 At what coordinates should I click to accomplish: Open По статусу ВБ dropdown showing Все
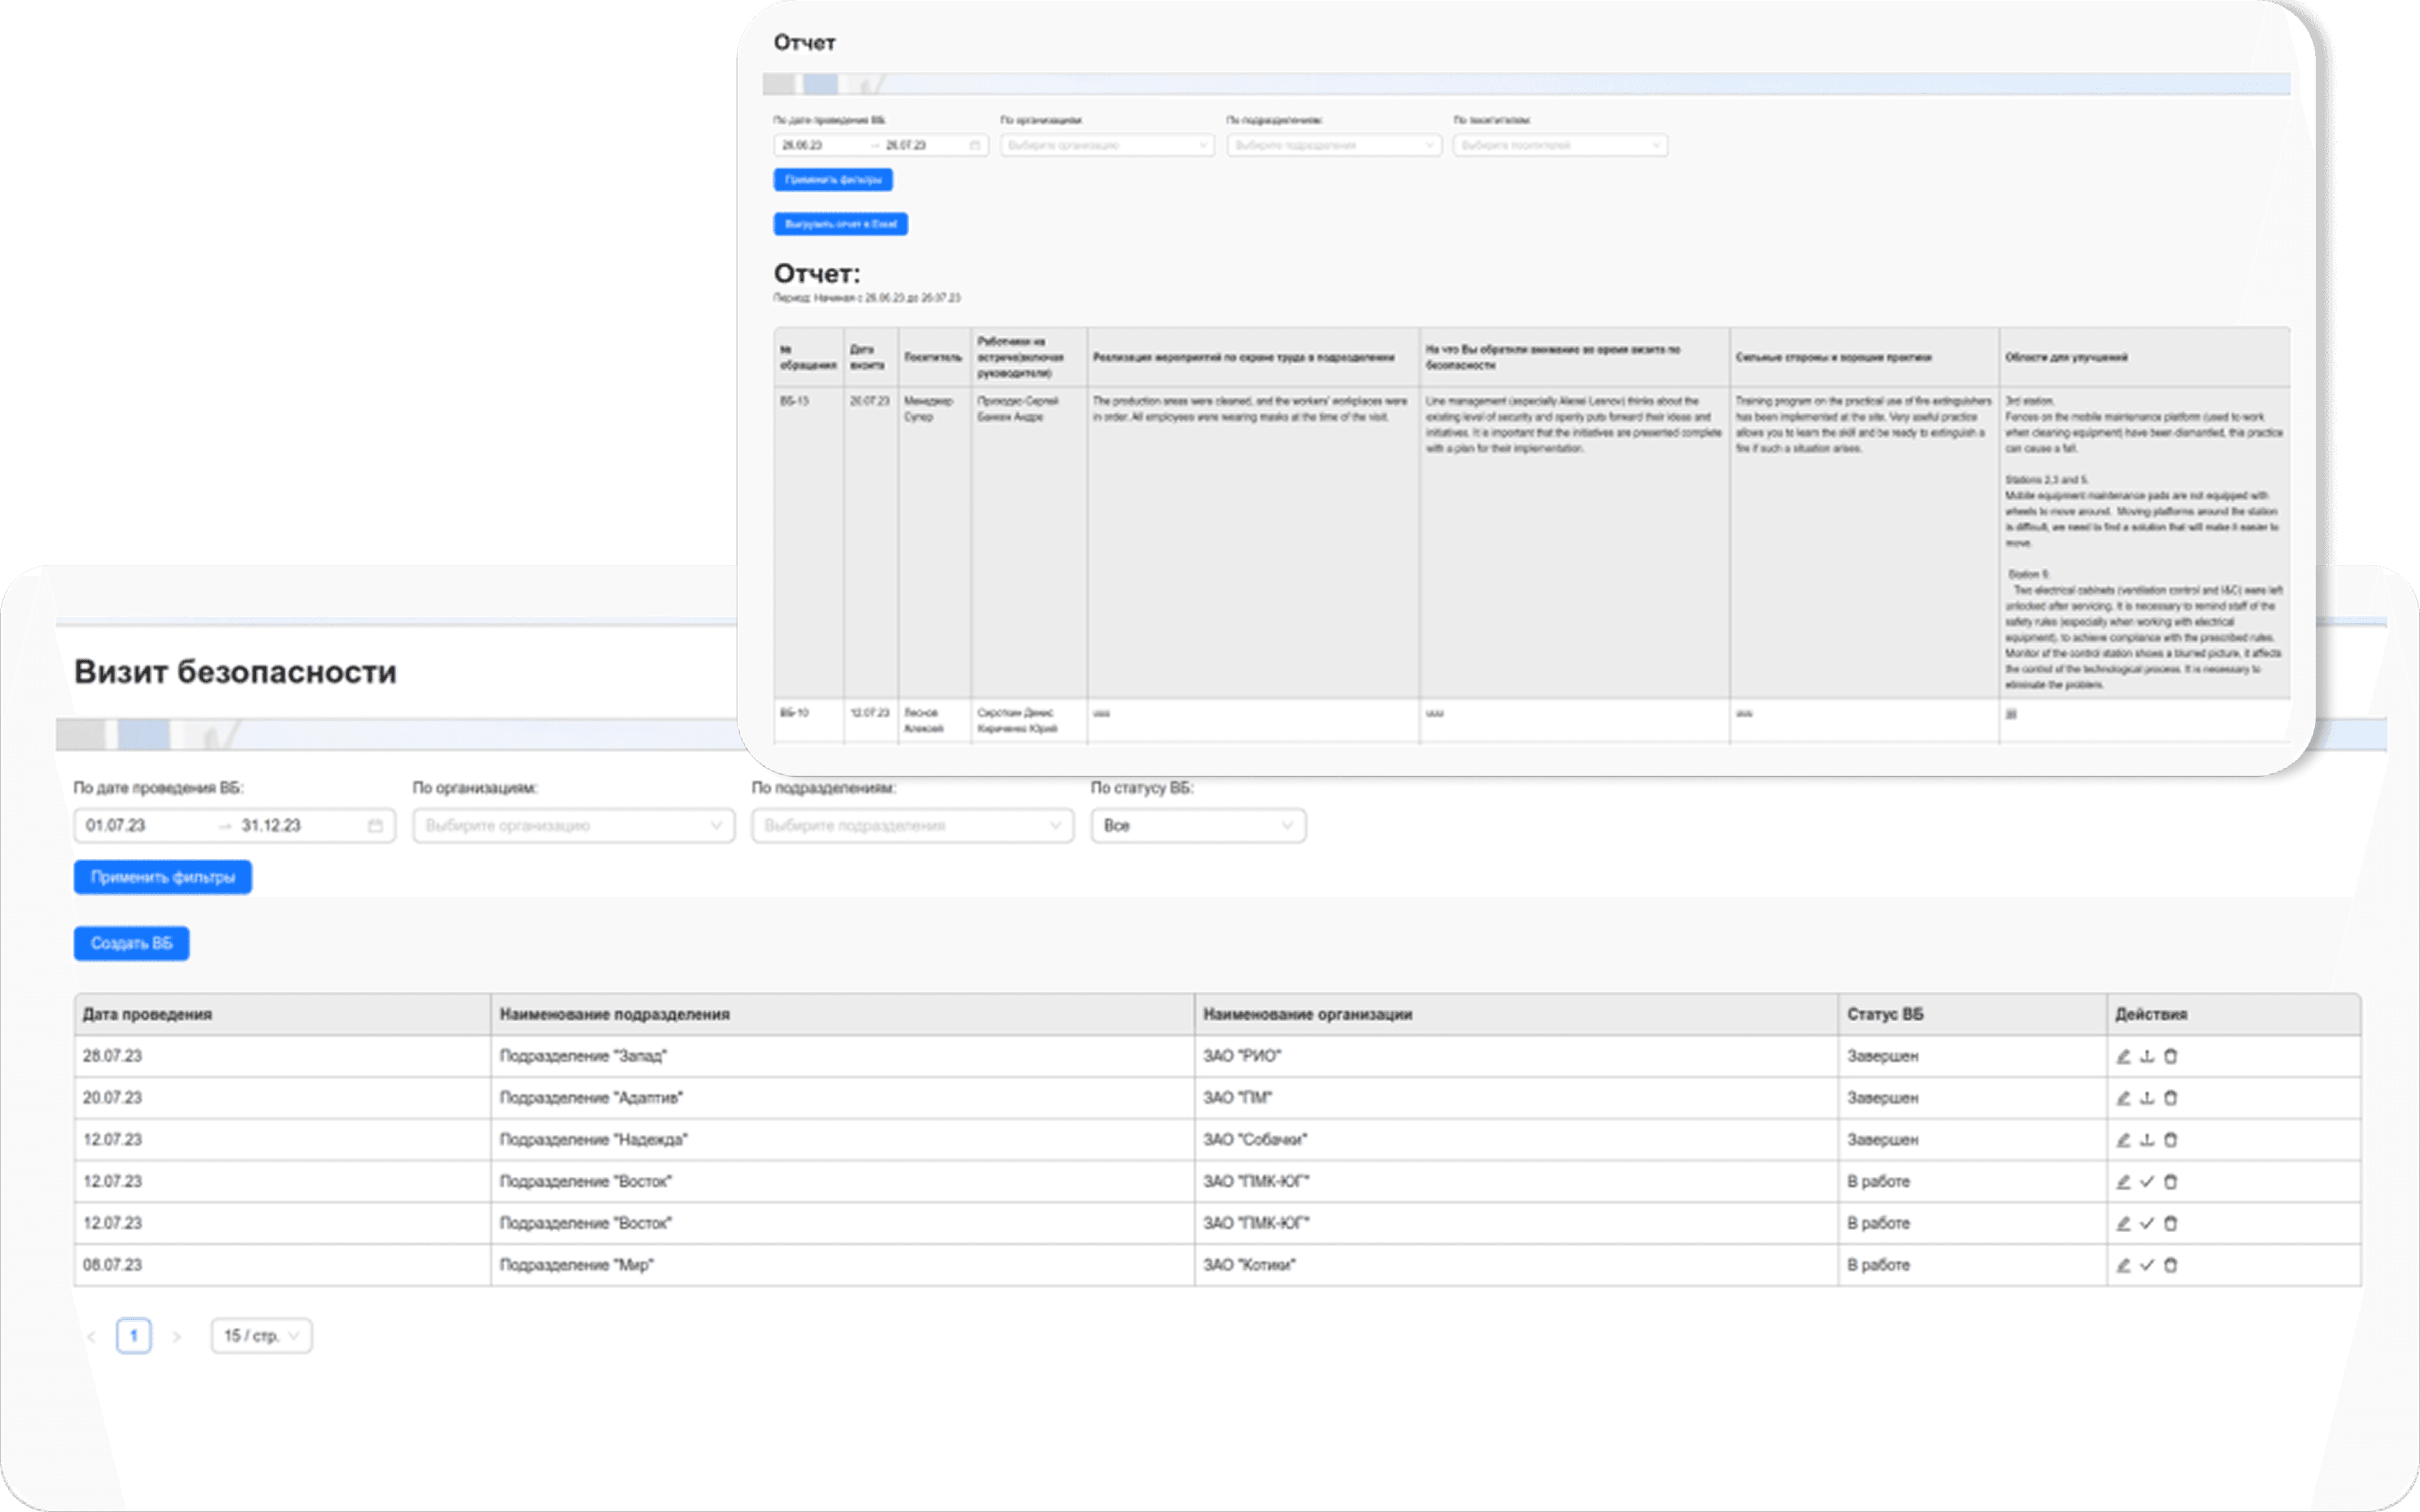click(1198, 826)
